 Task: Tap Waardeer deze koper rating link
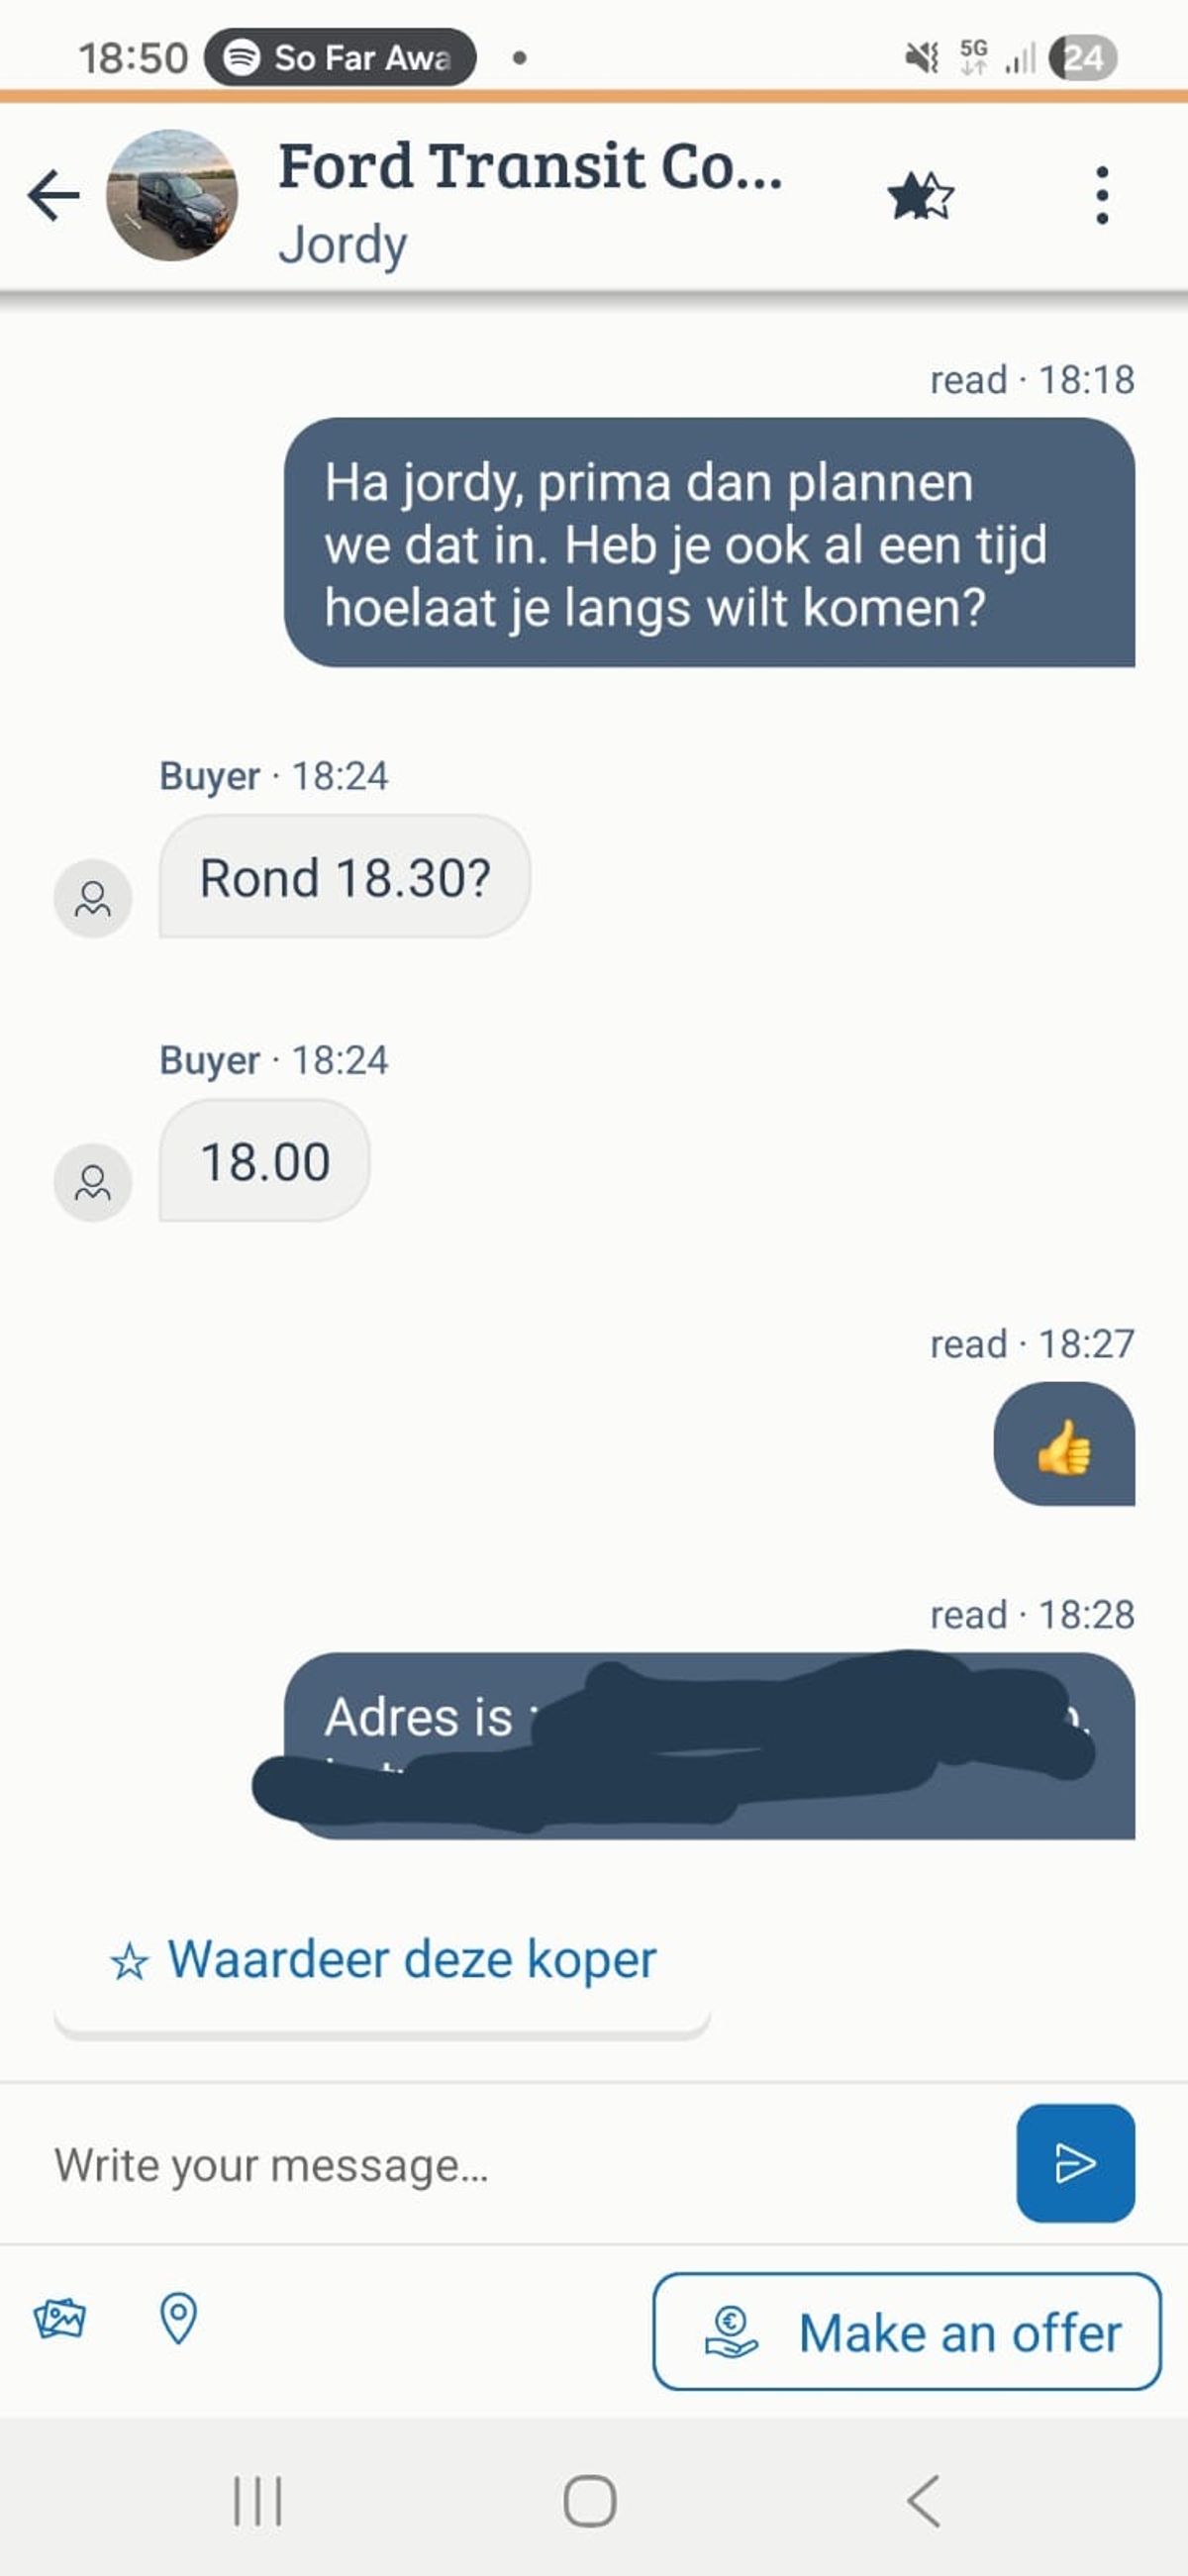[382, 1960]
